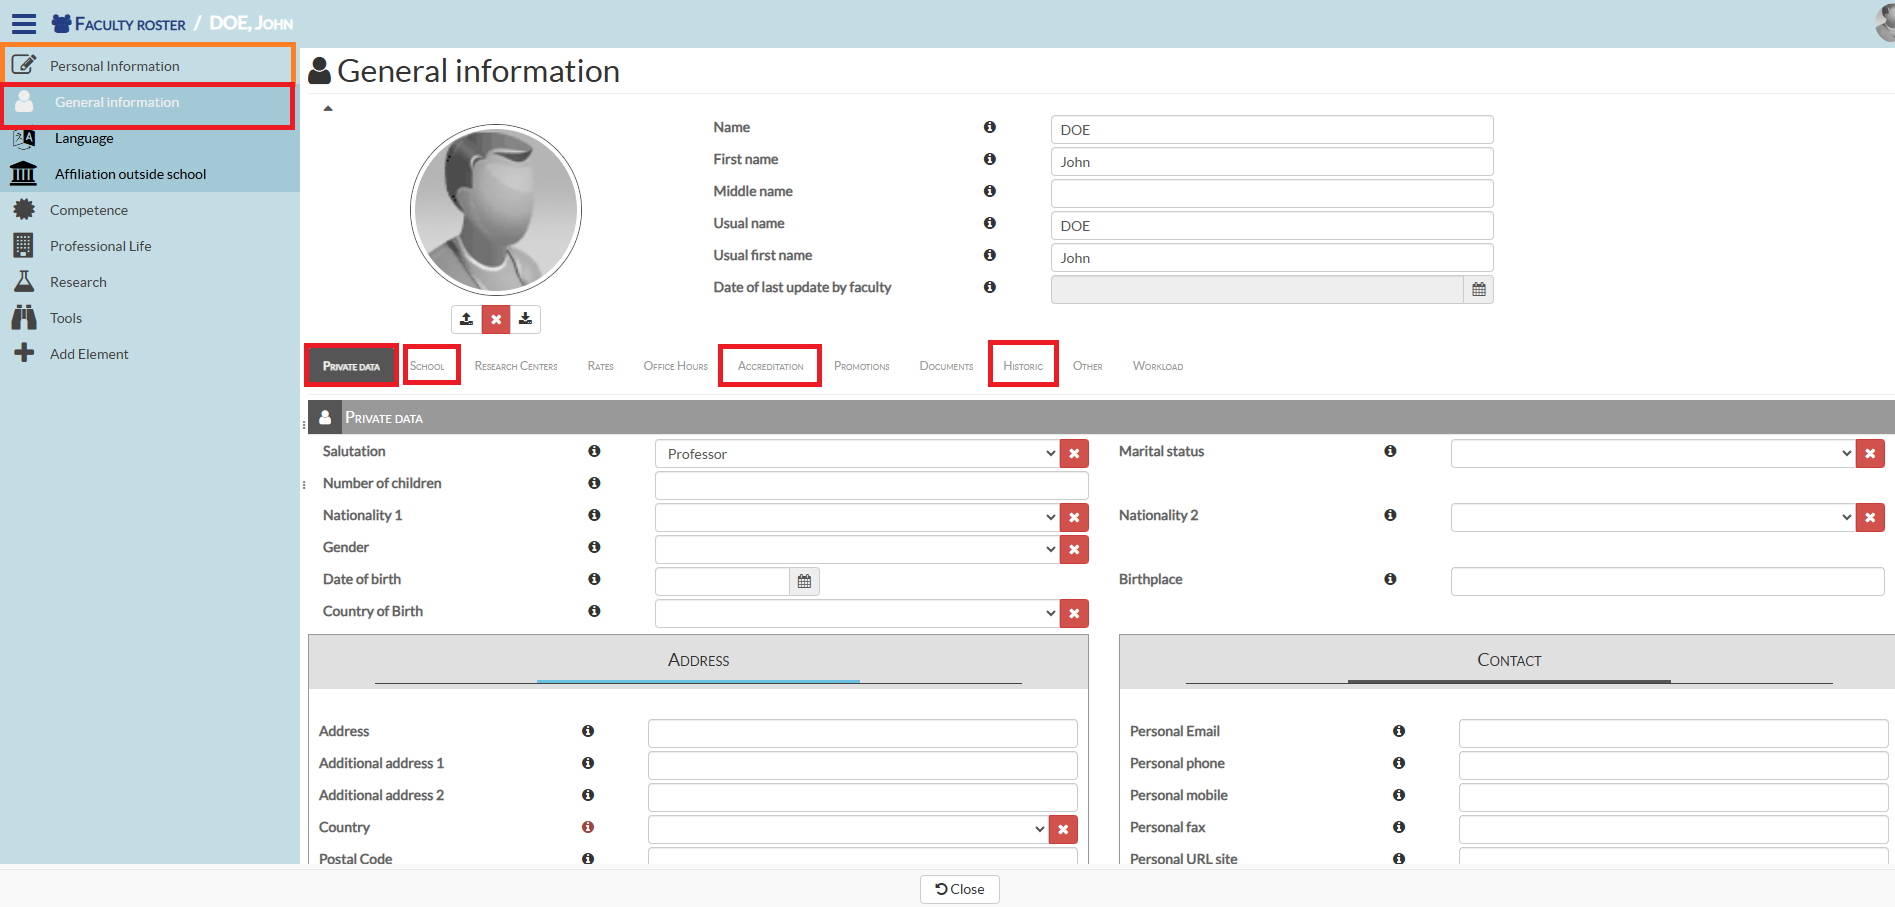Click the red delete photo icon
Viewport: 1895px width, 907px height.
(x=496, y=319)
